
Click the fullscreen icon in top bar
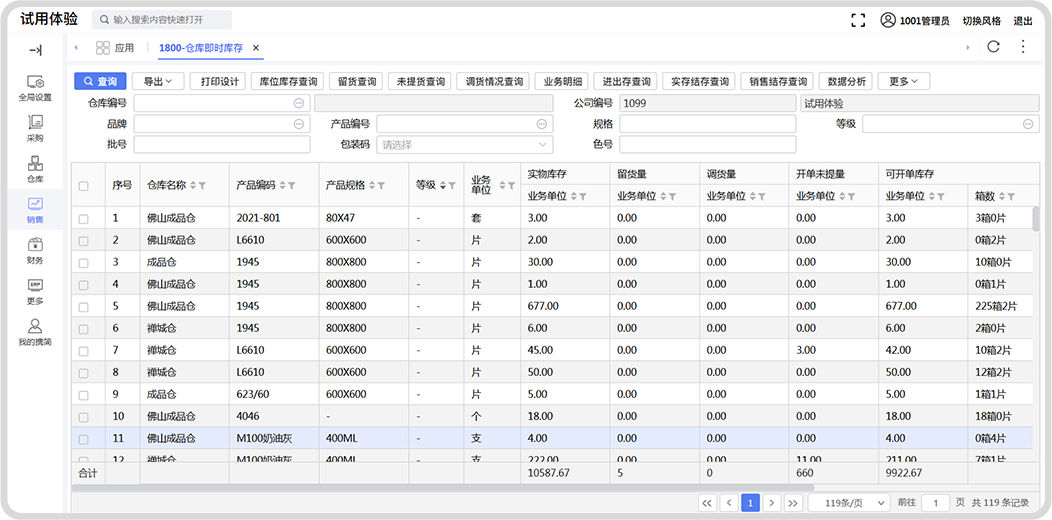[858, 20]
